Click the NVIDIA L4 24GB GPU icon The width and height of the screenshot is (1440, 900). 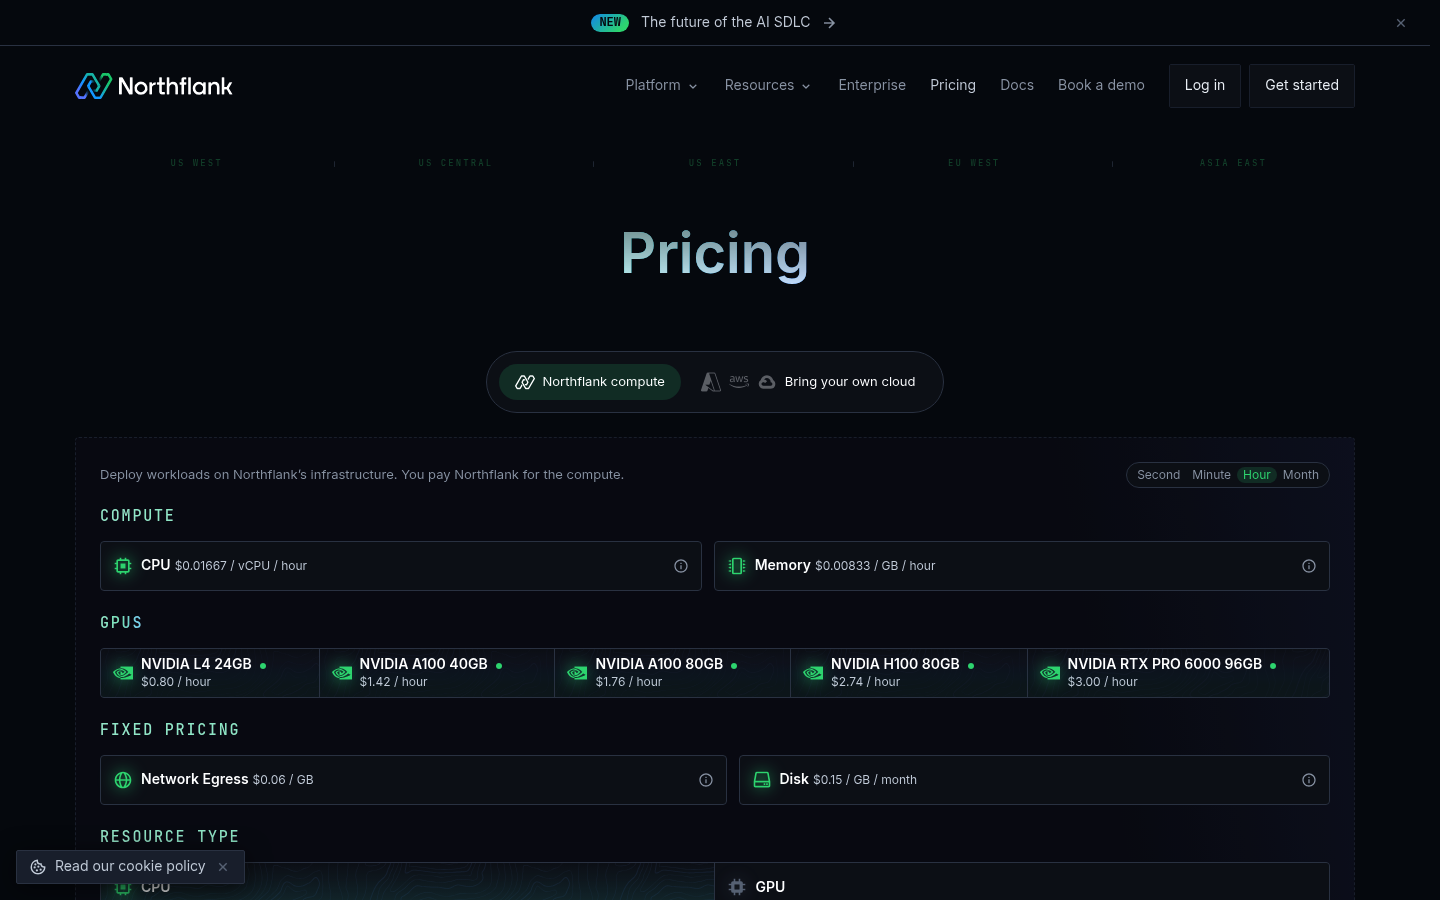[123, 673]
